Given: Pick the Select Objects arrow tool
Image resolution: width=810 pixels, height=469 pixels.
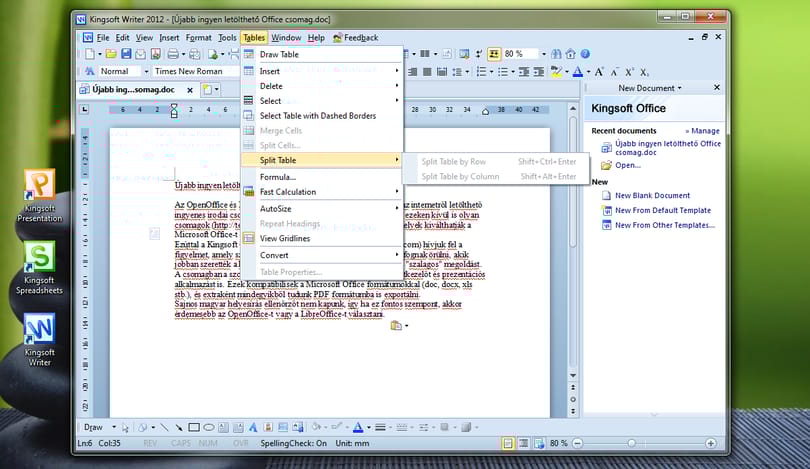Looking at the screenshot, I should 125,427.
